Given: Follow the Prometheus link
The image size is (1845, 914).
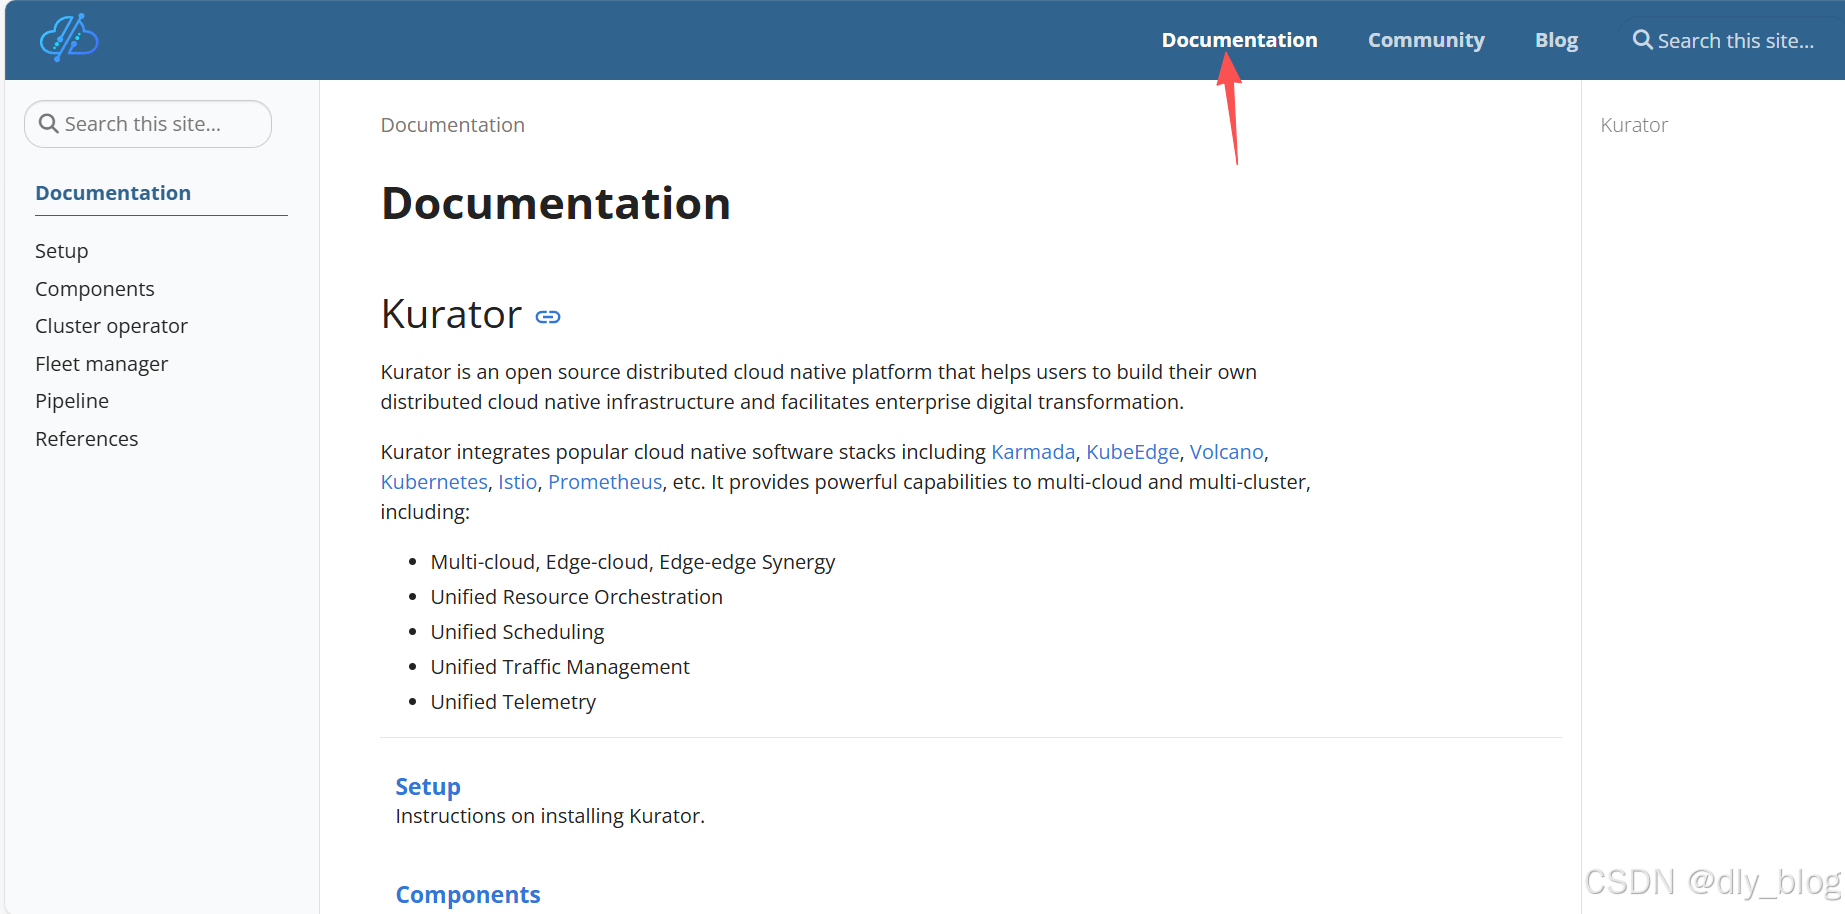Looking at the screenshot, I should click(x=605, y=482).
